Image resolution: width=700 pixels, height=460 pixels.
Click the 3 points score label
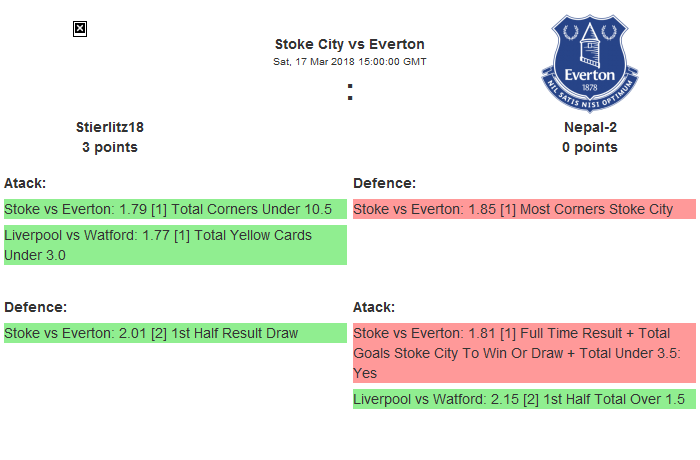pos(110,147)
